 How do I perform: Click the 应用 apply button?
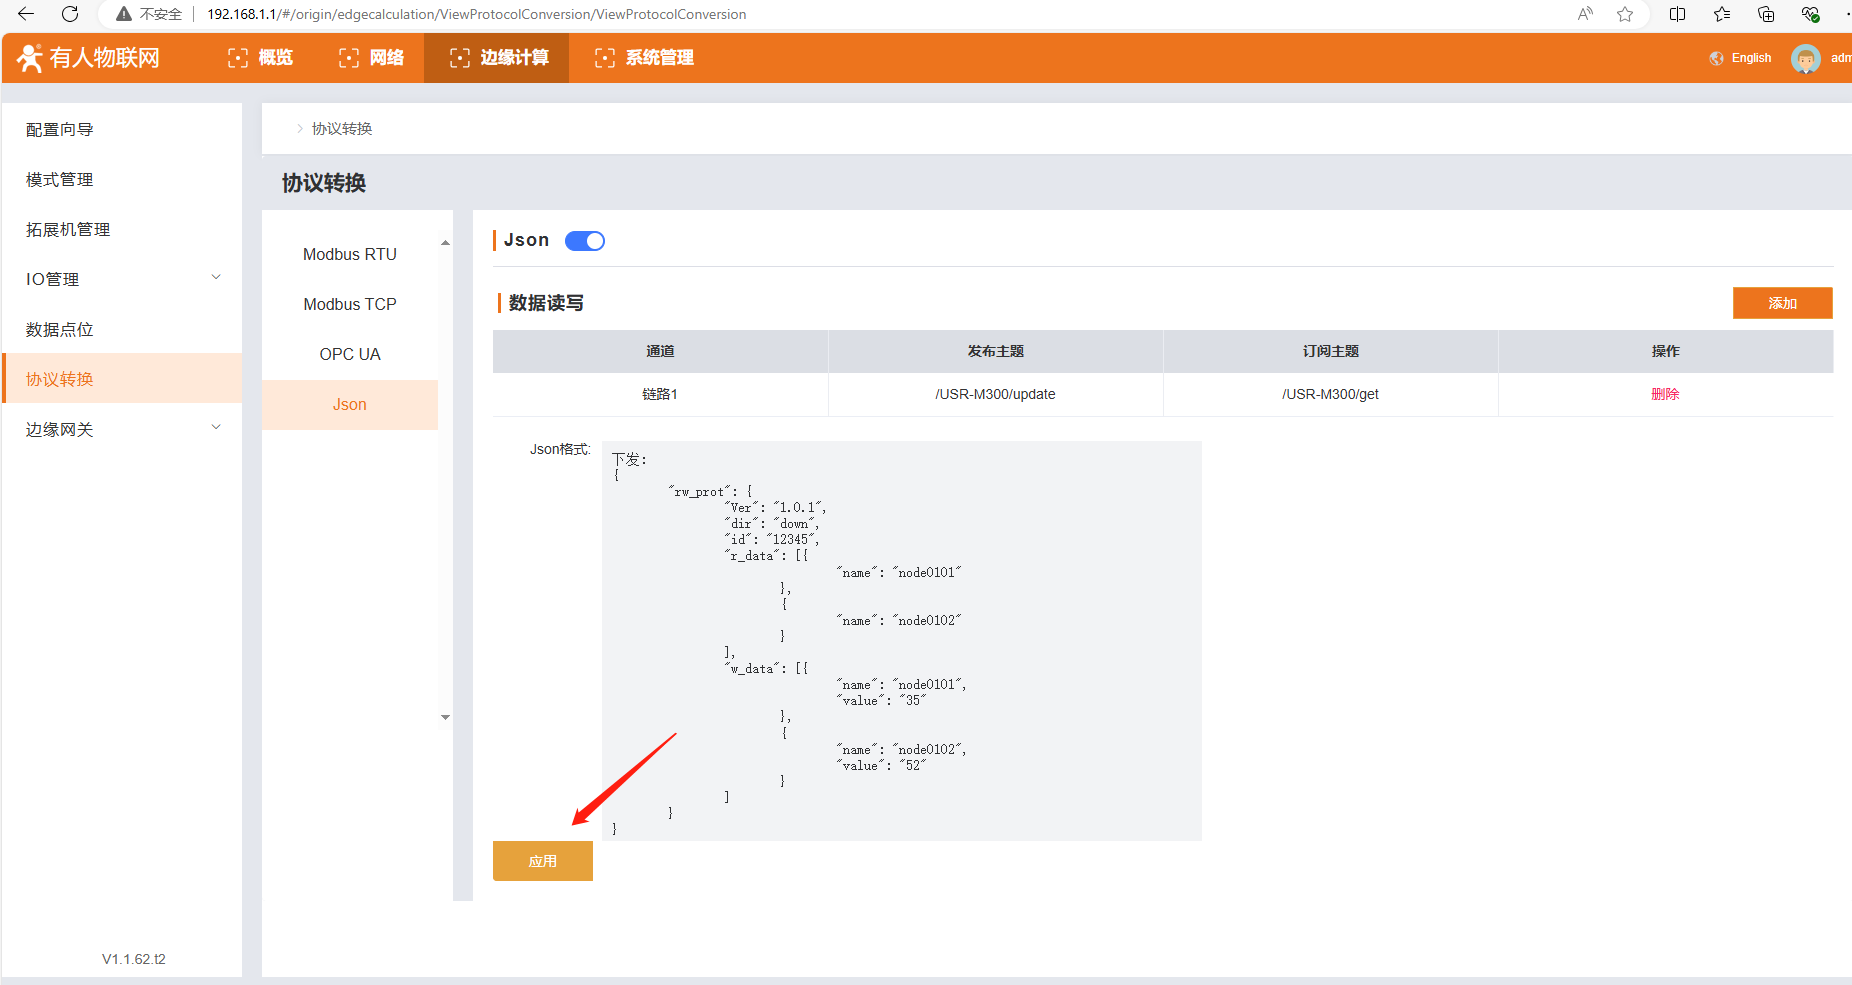tap(543, 861)
